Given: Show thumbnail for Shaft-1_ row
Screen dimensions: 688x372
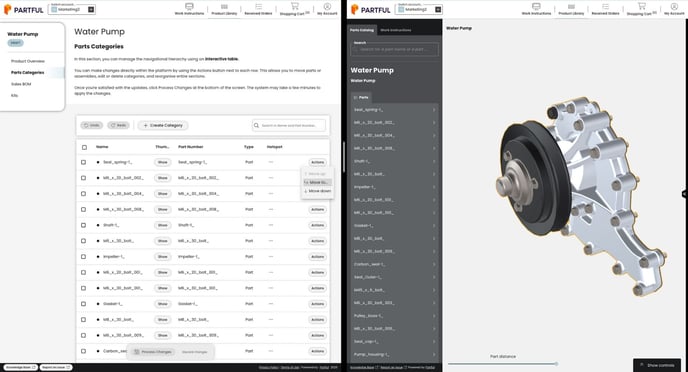Looking at the screenshot, I should (x=162, y=225).
